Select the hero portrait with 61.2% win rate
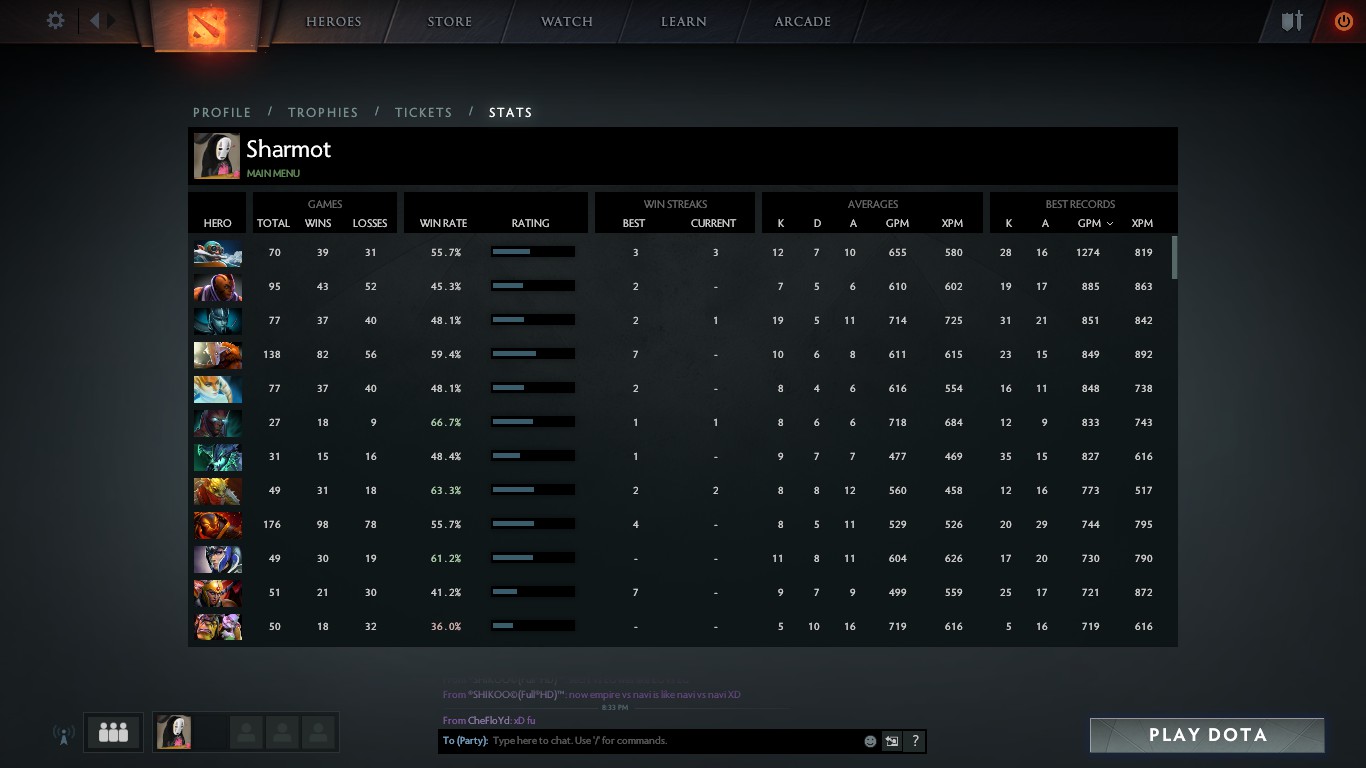1366x768 pixels. (217, 559)
